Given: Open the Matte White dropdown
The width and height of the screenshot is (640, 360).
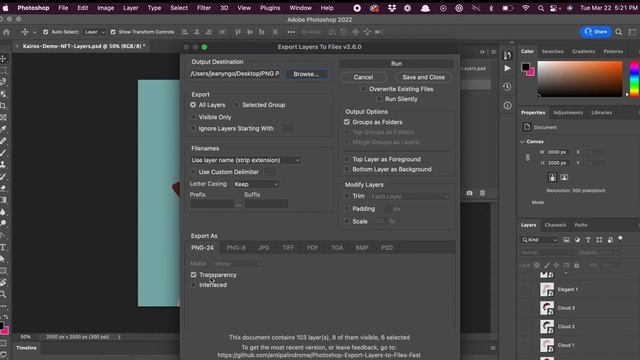Looking at the screenshot, I should click(x=237, y=264).
